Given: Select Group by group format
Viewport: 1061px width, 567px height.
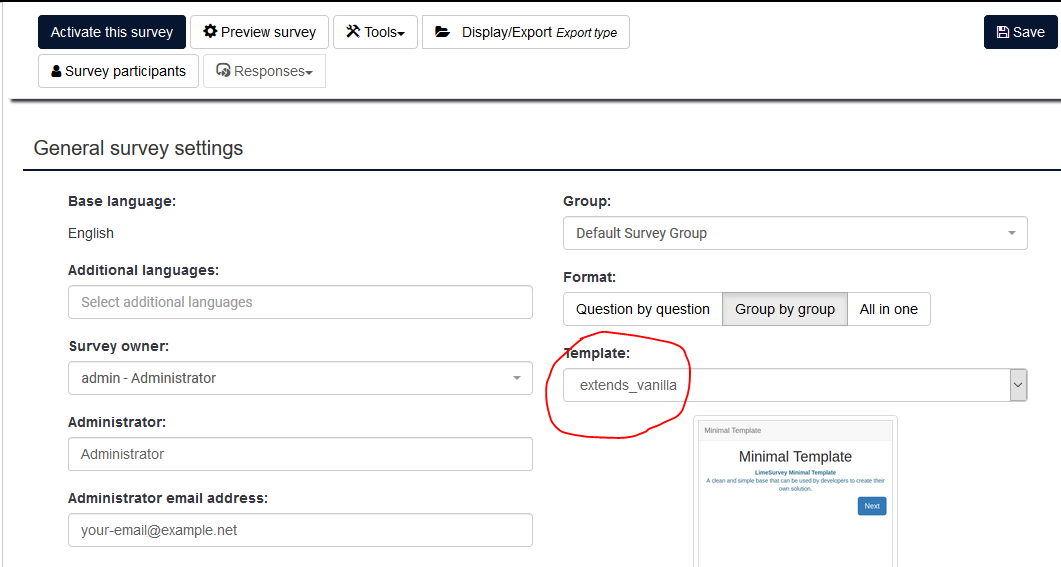Looking at the screenshot, I should click(784, 309).
